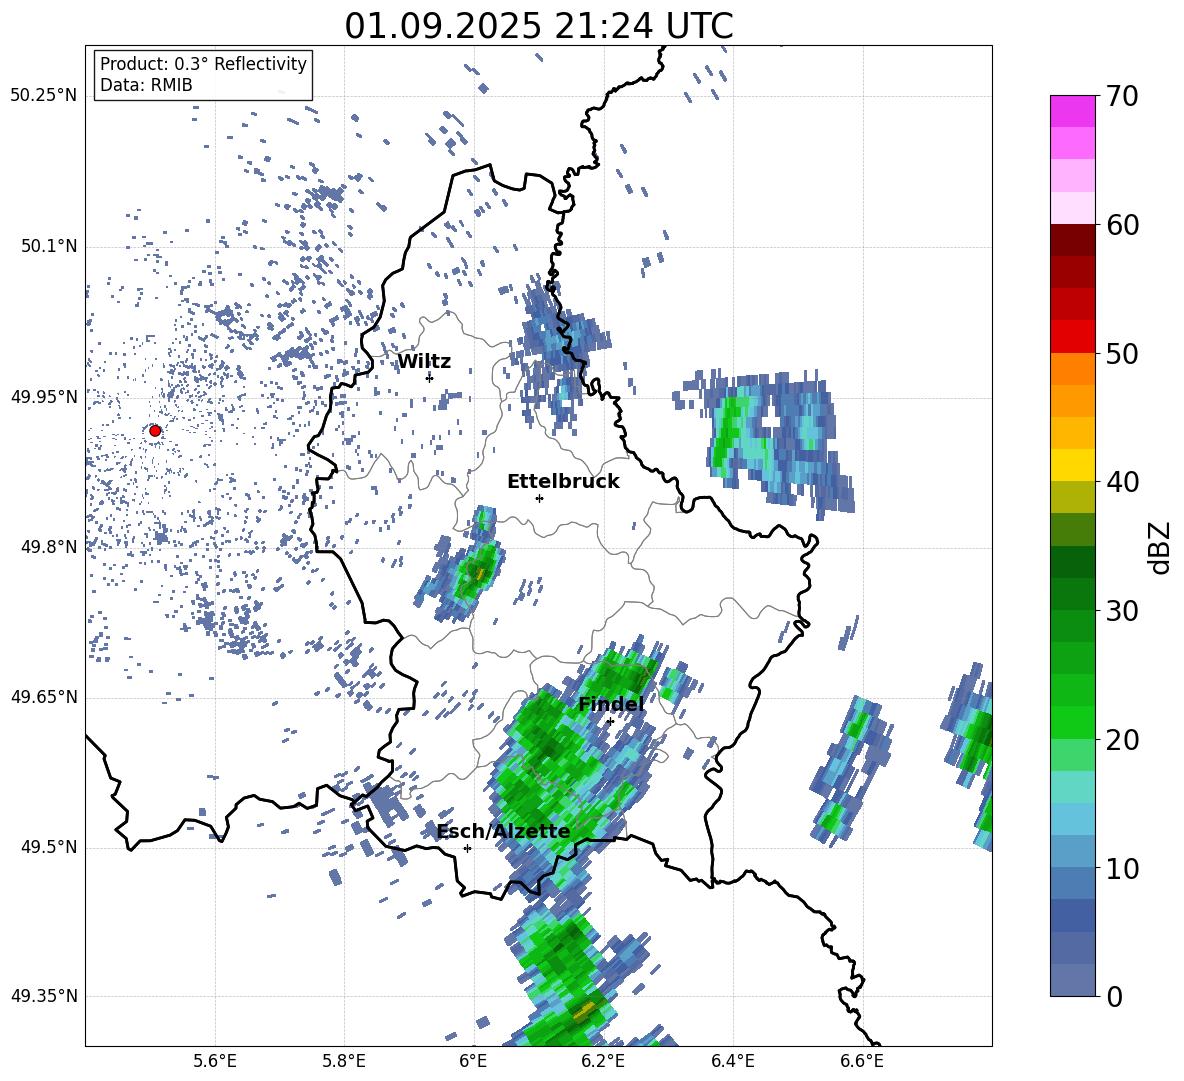Click the Findel location label
Screen dimensions: 1184x1081
tap(611, 704)
